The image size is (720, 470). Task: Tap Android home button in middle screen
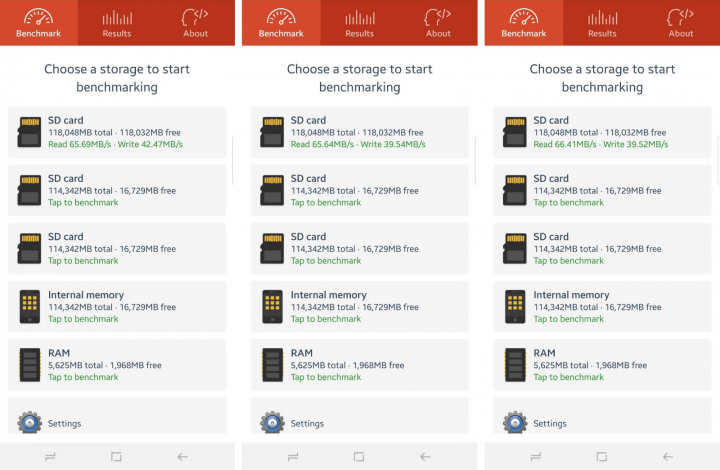[359, 457]
